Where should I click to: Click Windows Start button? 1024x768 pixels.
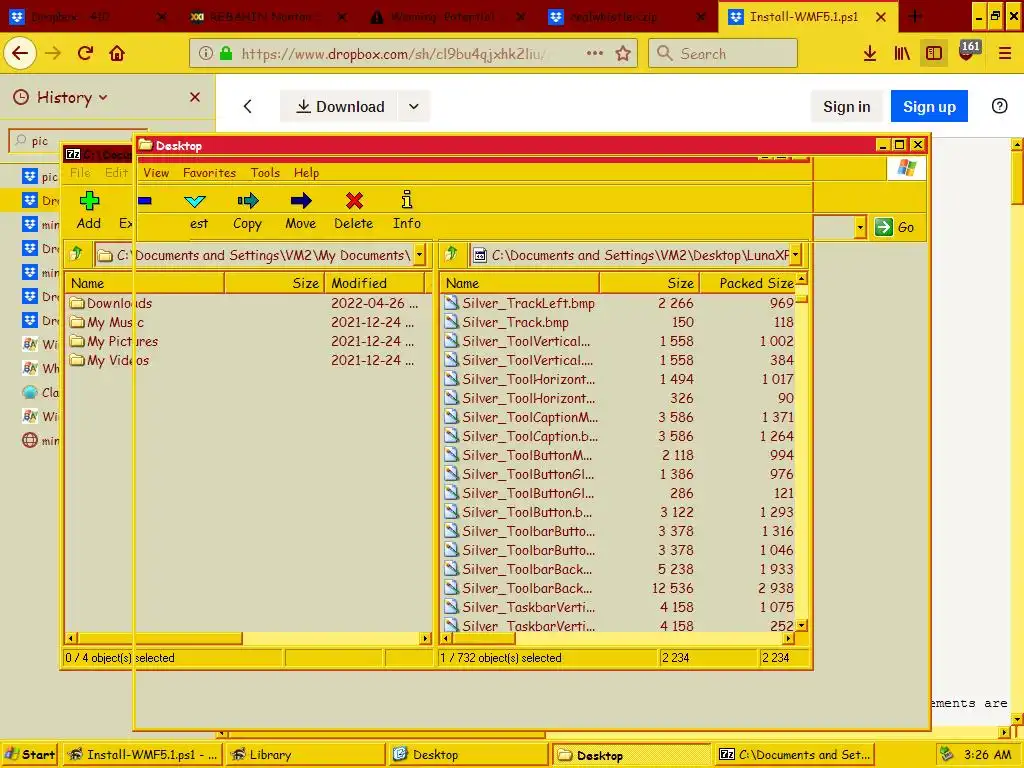click(30, 754)
